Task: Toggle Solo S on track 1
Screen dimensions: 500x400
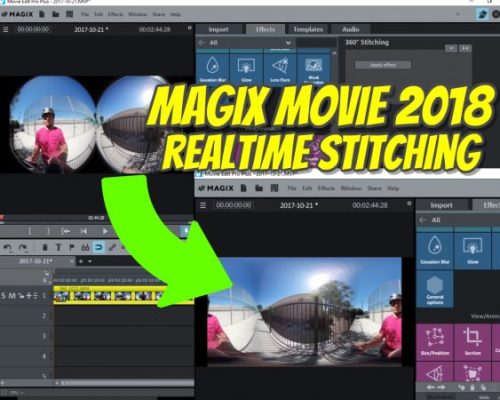Action: click(x=4, y=295)
